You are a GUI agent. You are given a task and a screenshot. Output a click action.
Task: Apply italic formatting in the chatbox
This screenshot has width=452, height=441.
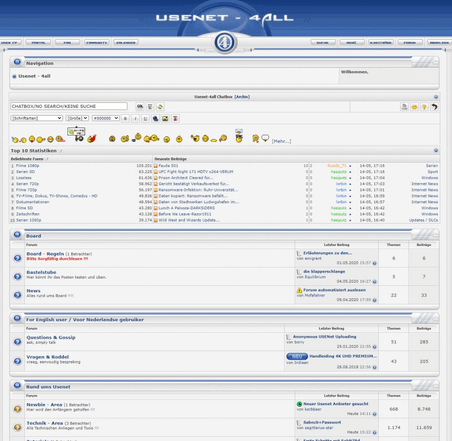135,118
